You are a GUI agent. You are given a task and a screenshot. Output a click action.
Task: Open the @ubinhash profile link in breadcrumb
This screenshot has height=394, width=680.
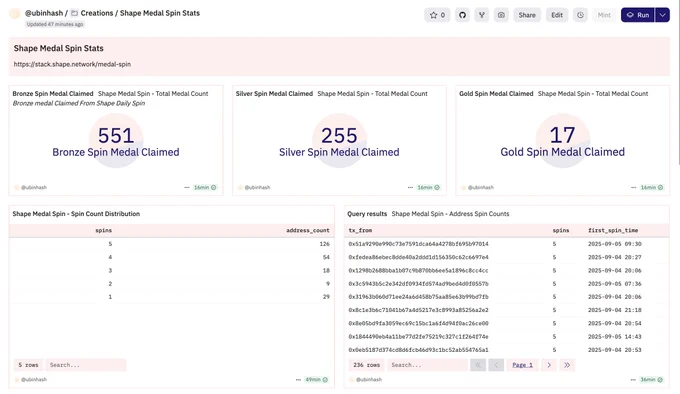click(x=44, y=13)
